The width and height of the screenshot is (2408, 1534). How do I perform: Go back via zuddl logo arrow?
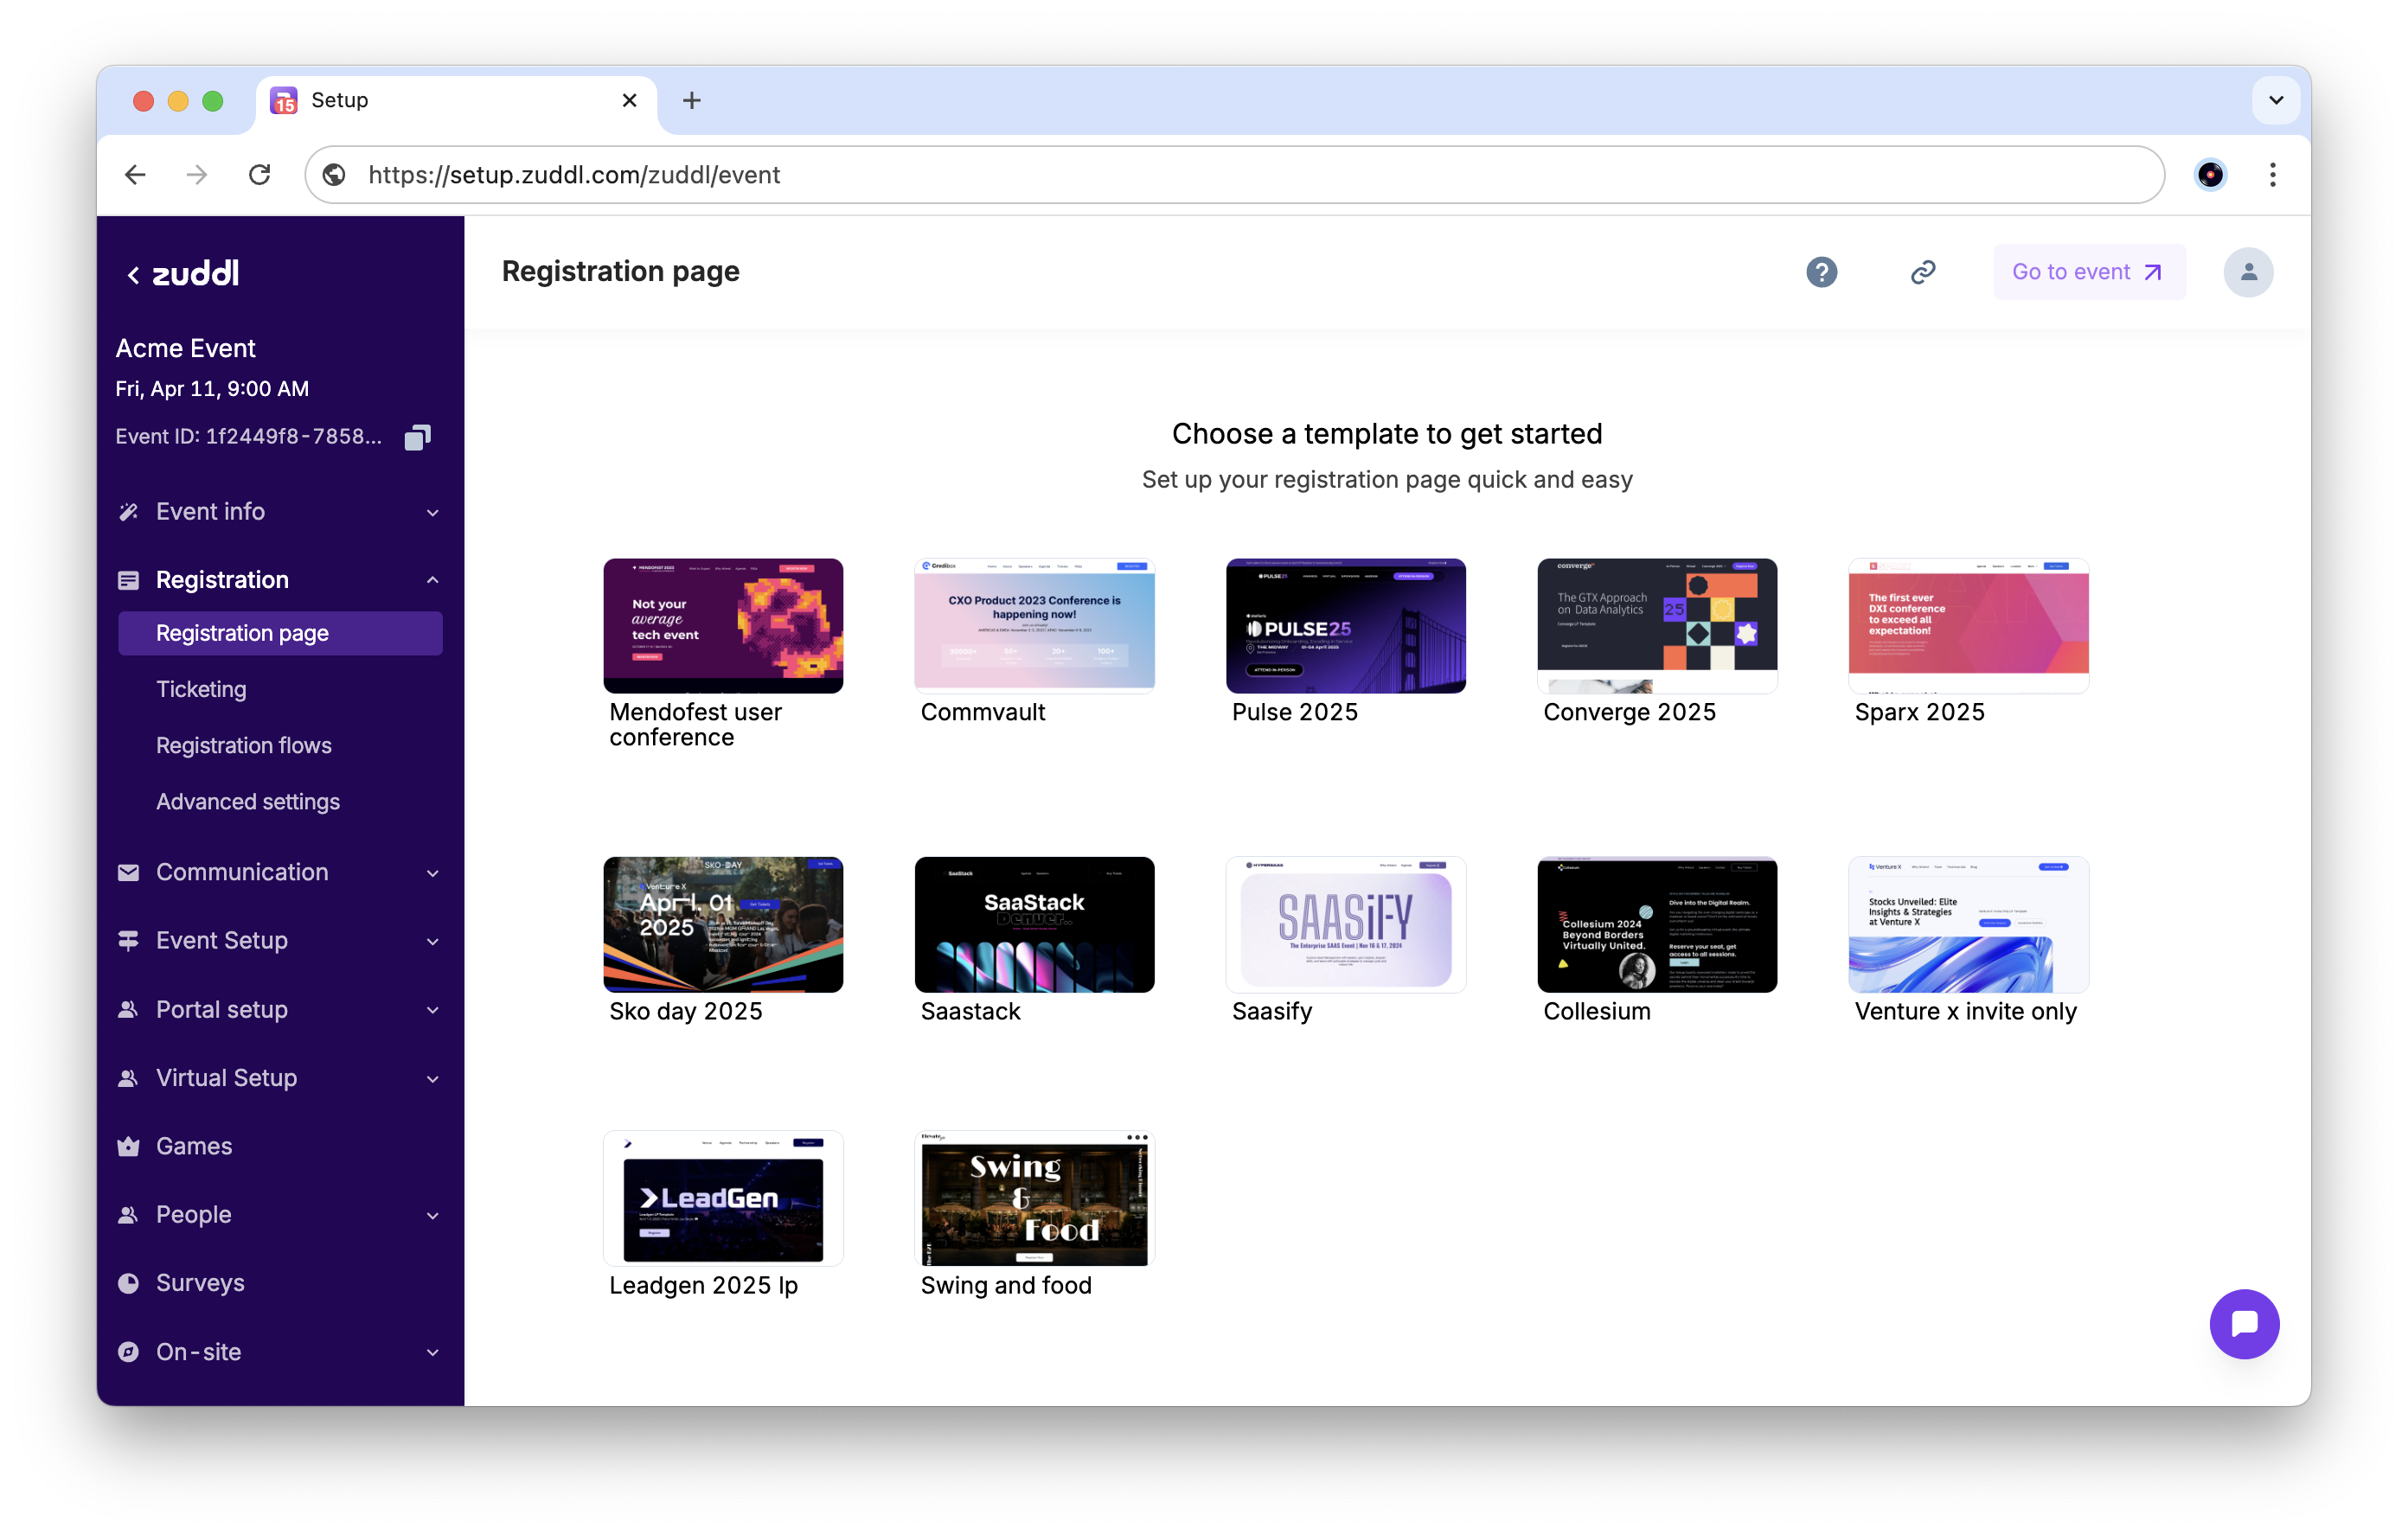133,274
